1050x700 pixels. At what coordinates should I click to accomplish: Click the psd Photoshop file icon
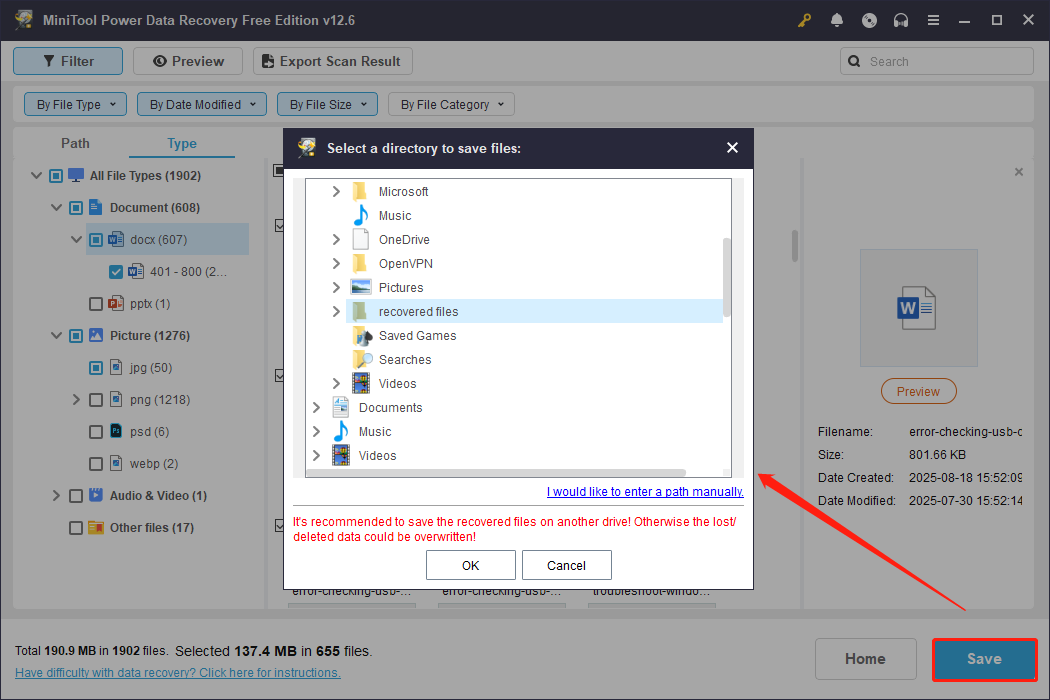click(x=116, y=431)
